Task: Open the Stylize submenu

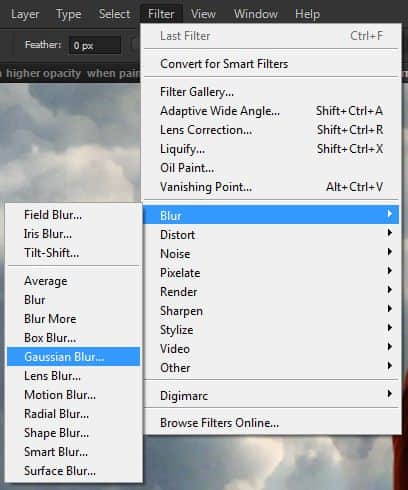Action: point(271,330)
